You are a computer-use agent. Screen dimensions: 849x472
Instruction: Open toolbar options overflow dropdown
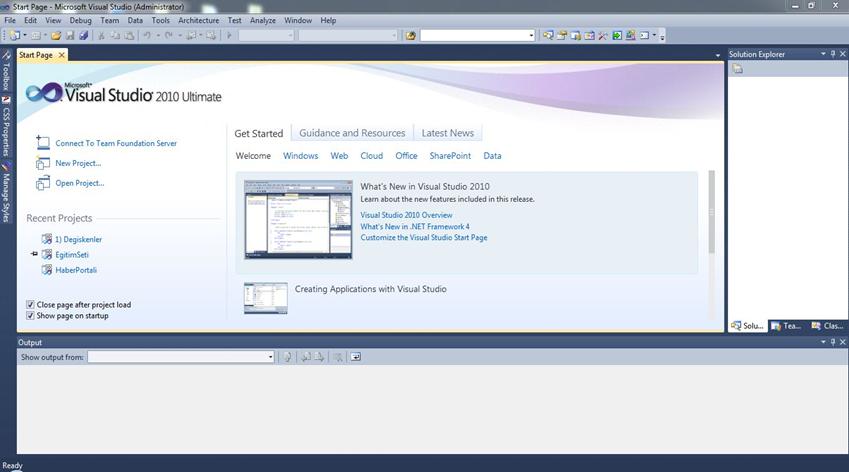[x=662, y=36]
